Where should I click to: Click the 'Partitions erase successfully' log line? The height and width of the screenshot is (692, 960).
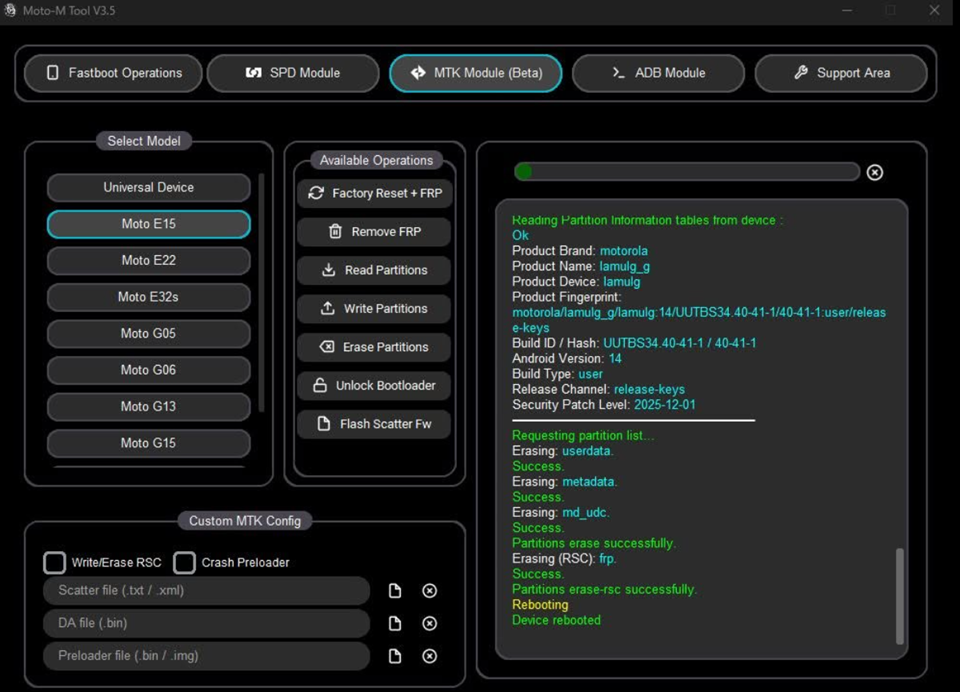[x=594, y=544]
